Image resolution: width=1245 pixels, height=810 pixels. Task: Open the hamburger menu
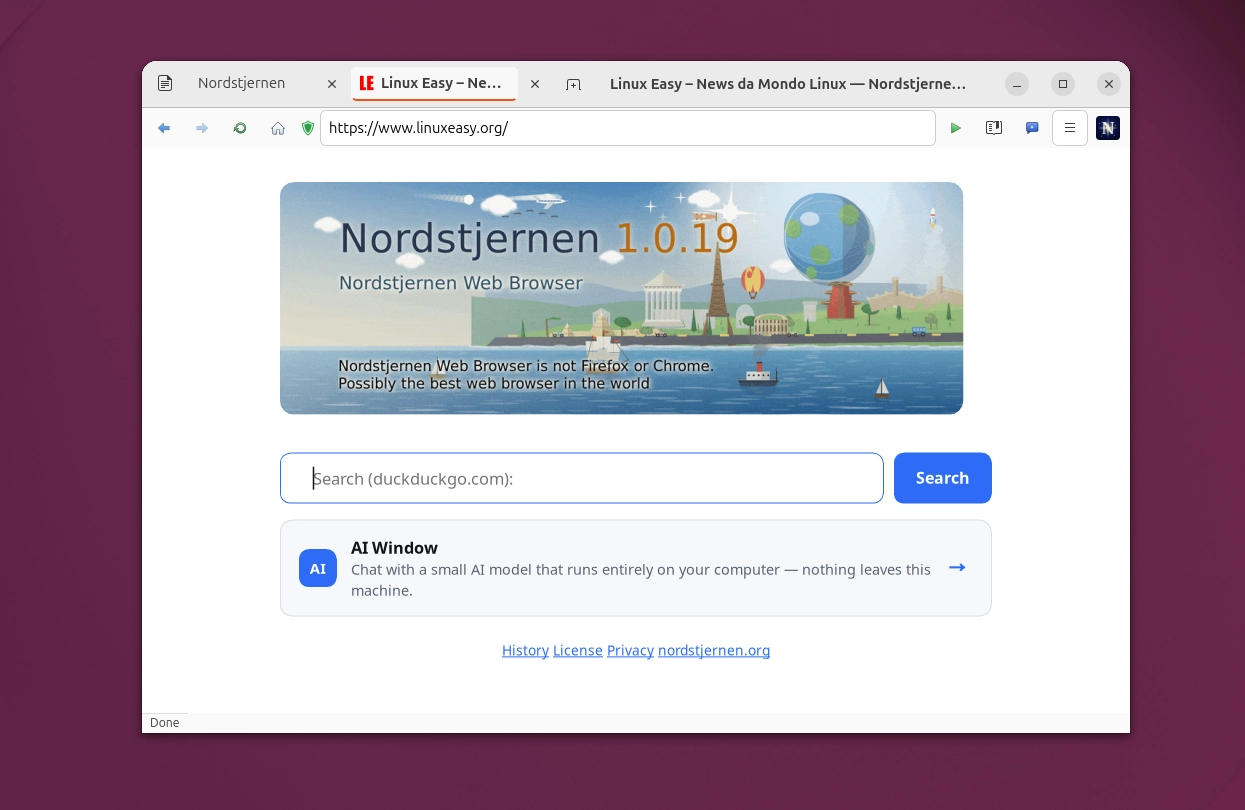pos(1070,128)
